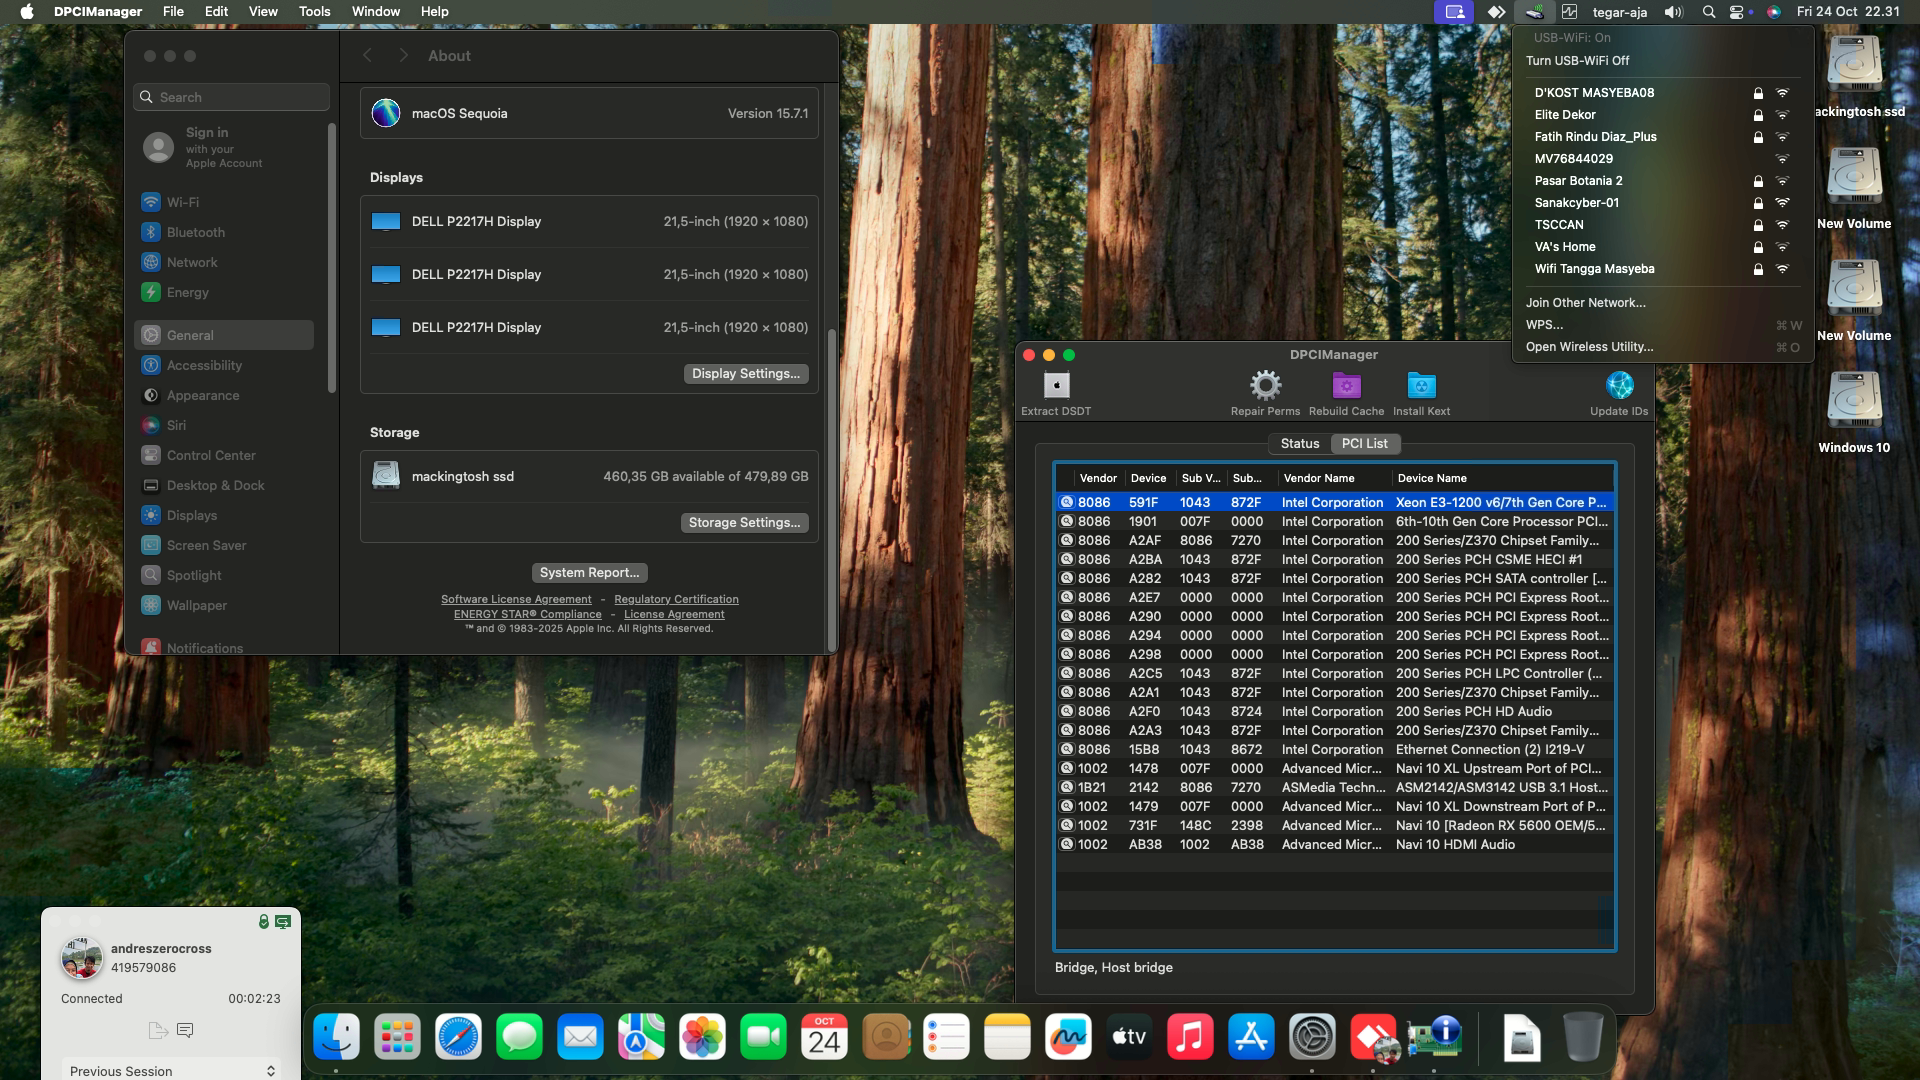Switch to the Status tab

click(1300, 443)
